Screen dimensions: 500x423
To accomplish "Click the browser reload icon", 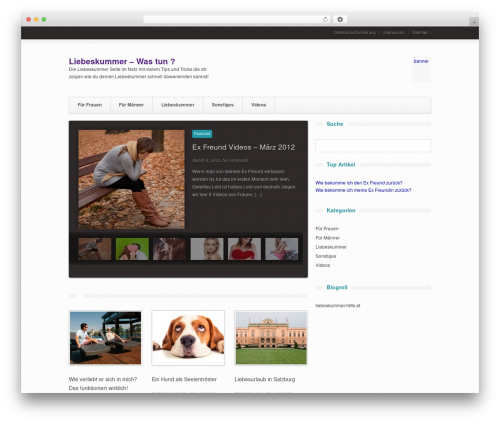I will pyautogui.click(x=325, y=19).
